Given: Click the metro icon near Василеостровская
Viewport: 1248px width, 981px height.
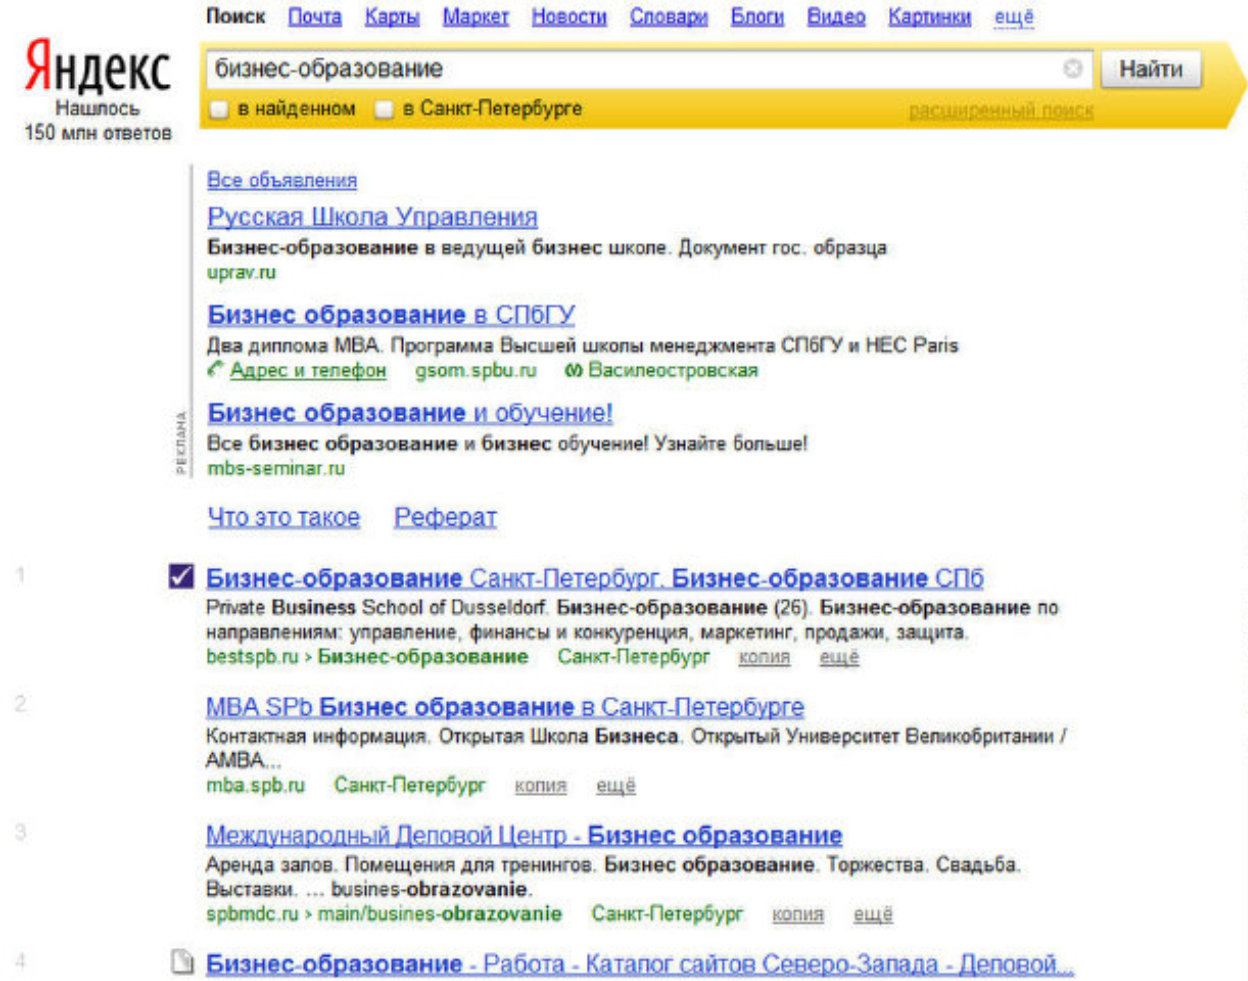Looking at the screenshot, I should [x=573, y=370].
